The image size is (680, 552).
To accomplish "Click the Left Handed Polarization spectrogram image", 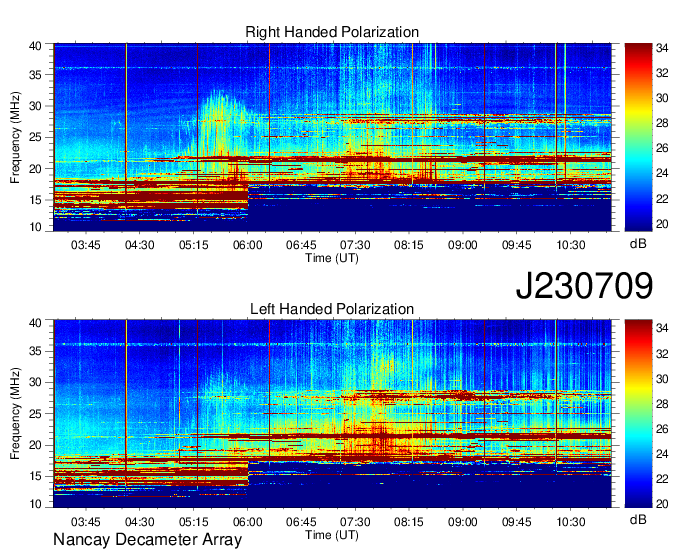I will point(332,414).
